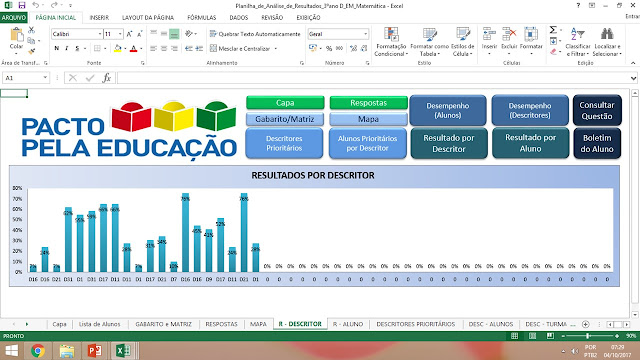The image size is (640, 360).
Task: Toggle bold N formatting
Action: click(56, 48)
